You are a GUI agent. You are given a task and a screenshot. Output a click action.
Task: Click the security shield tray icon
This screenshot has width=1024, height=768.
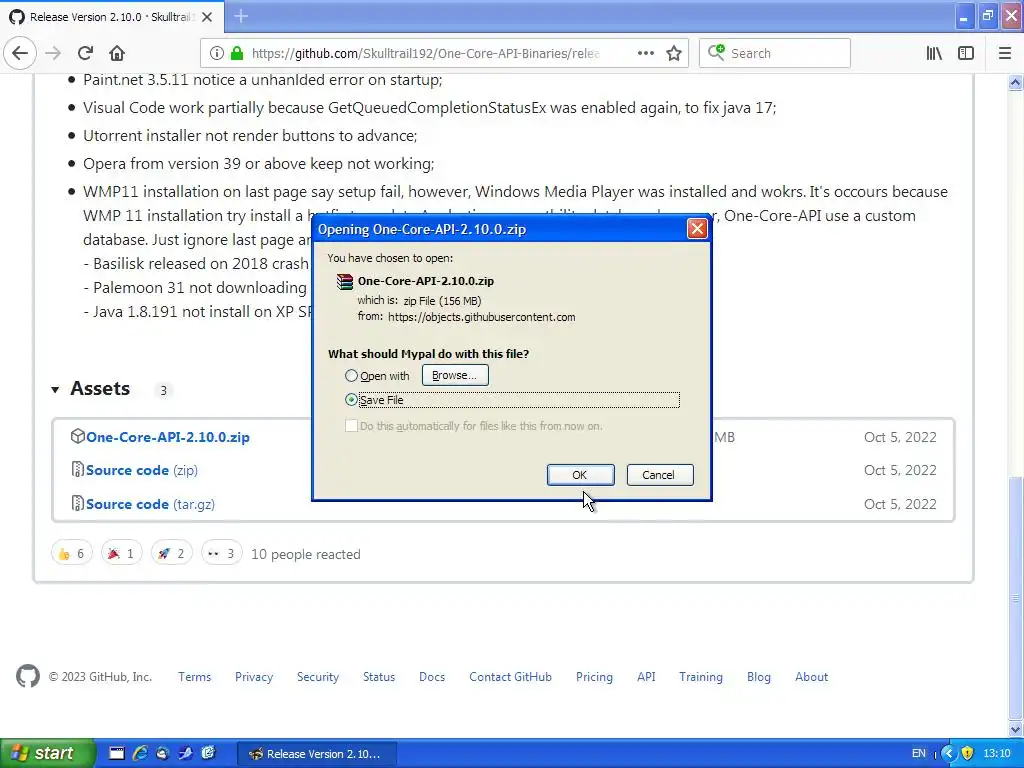(x=967, y=753)
